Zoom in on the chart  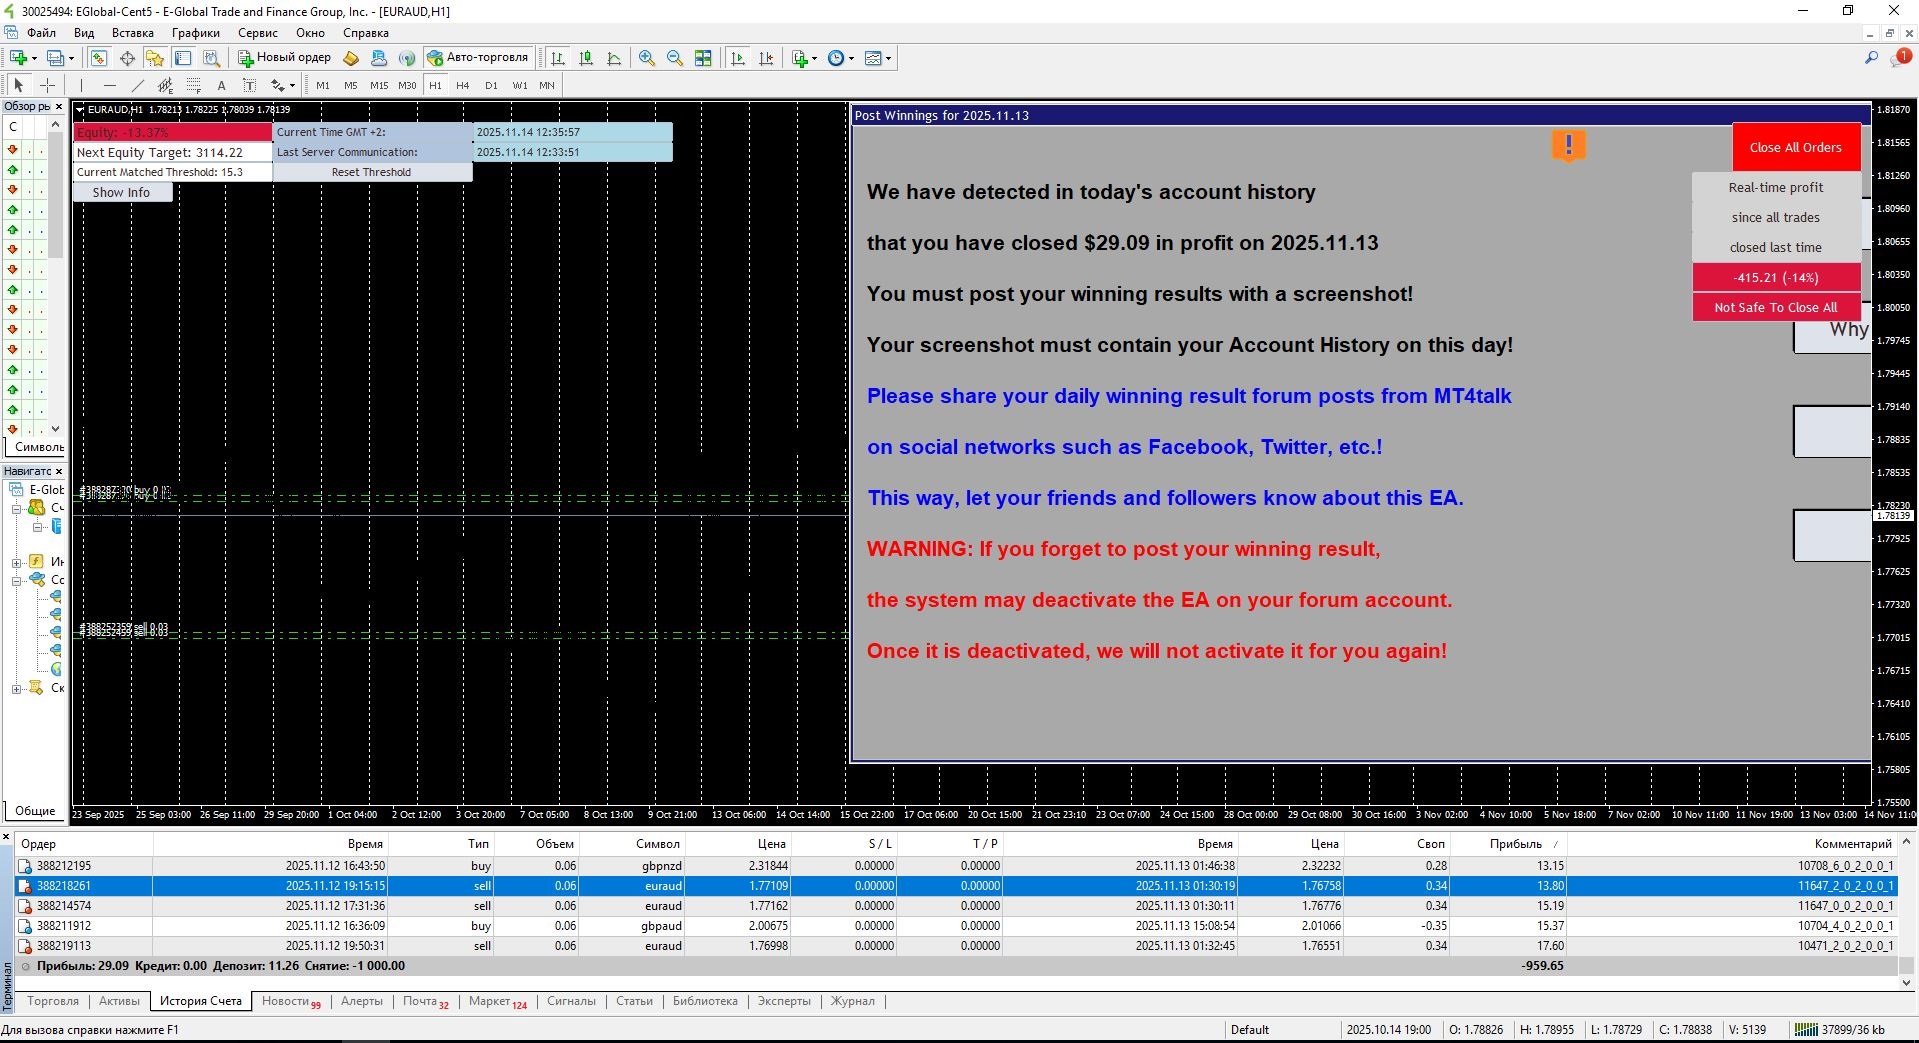coord(647,58)
